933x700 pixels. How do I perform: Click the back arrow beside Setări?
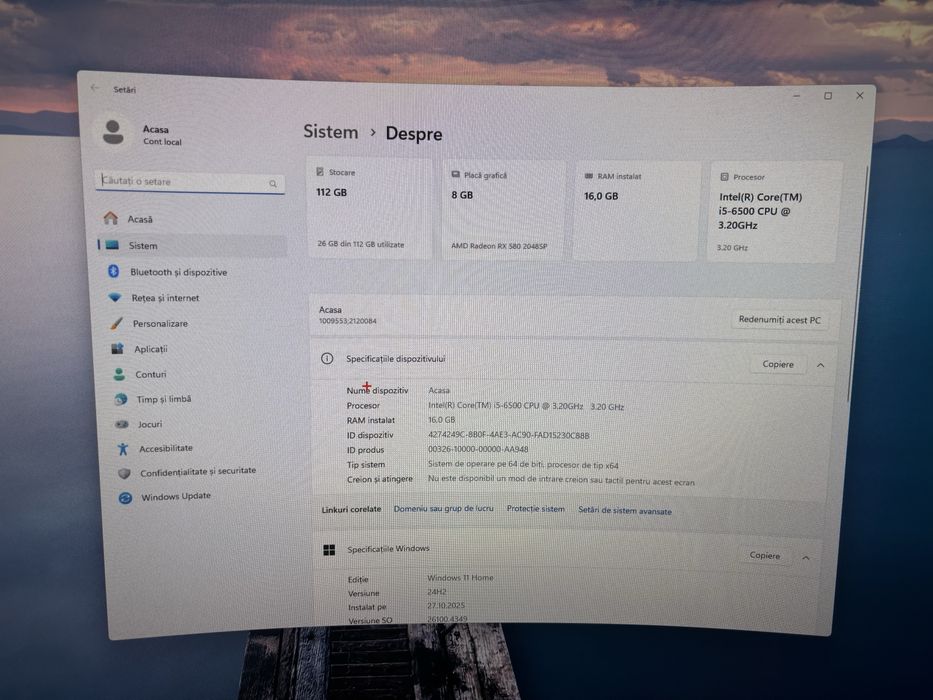95,88
